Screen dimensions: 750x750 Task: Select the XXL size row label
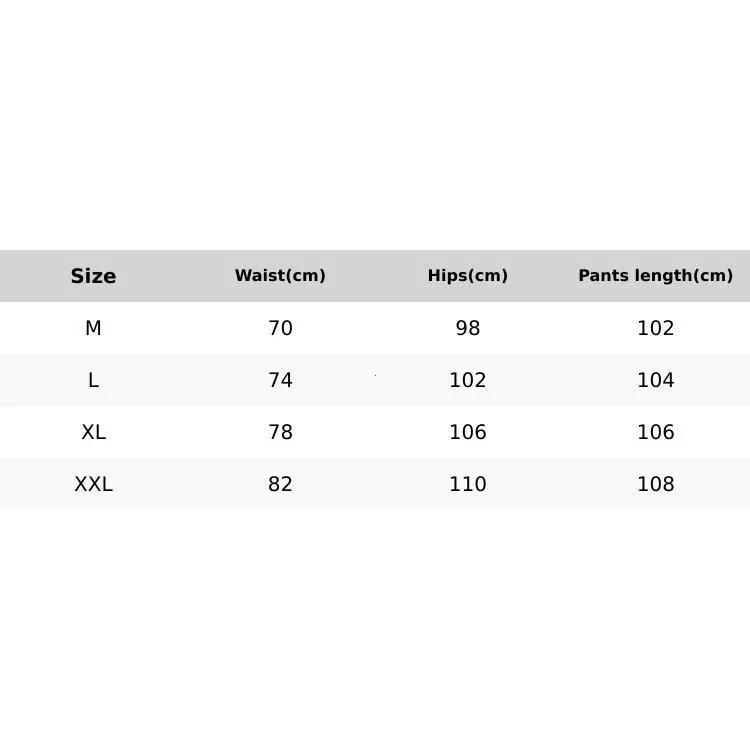point(93,484)
